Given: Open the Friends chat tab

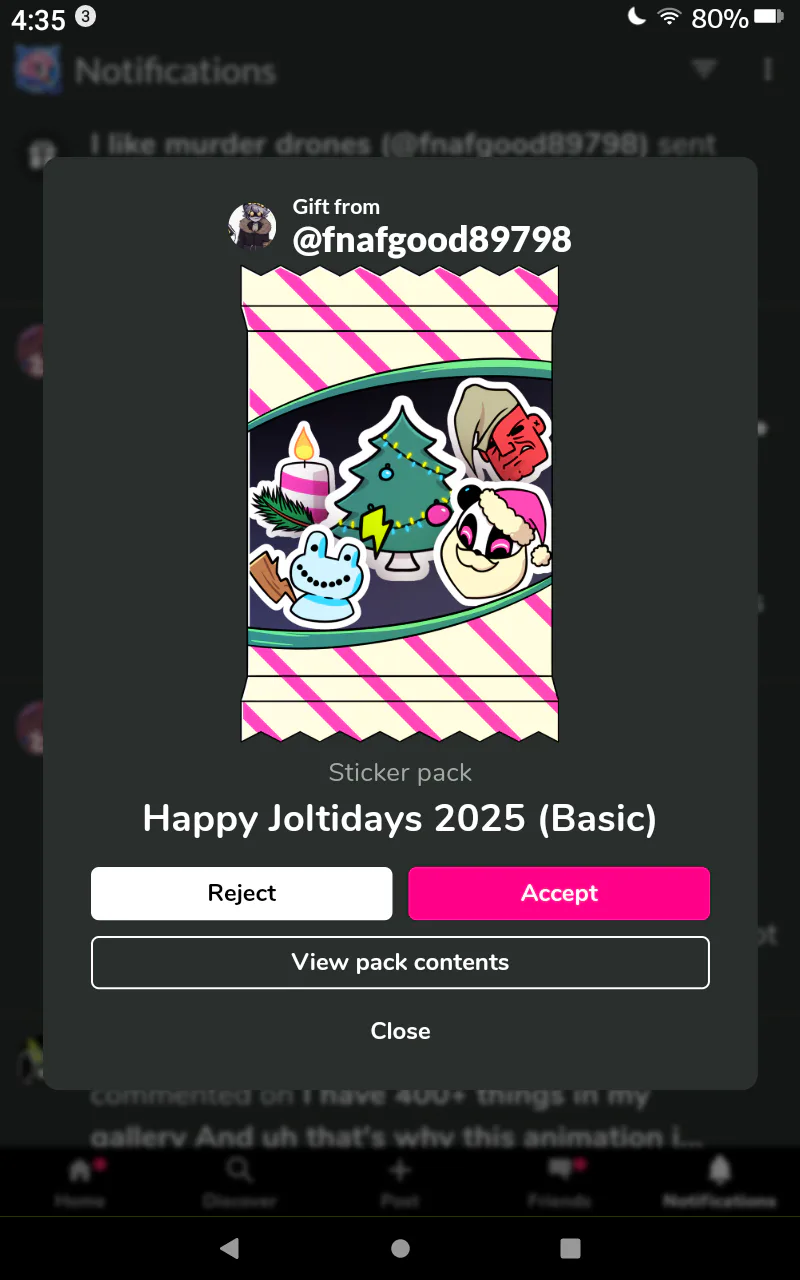Looking at the screenshot, I should 560,1180.
